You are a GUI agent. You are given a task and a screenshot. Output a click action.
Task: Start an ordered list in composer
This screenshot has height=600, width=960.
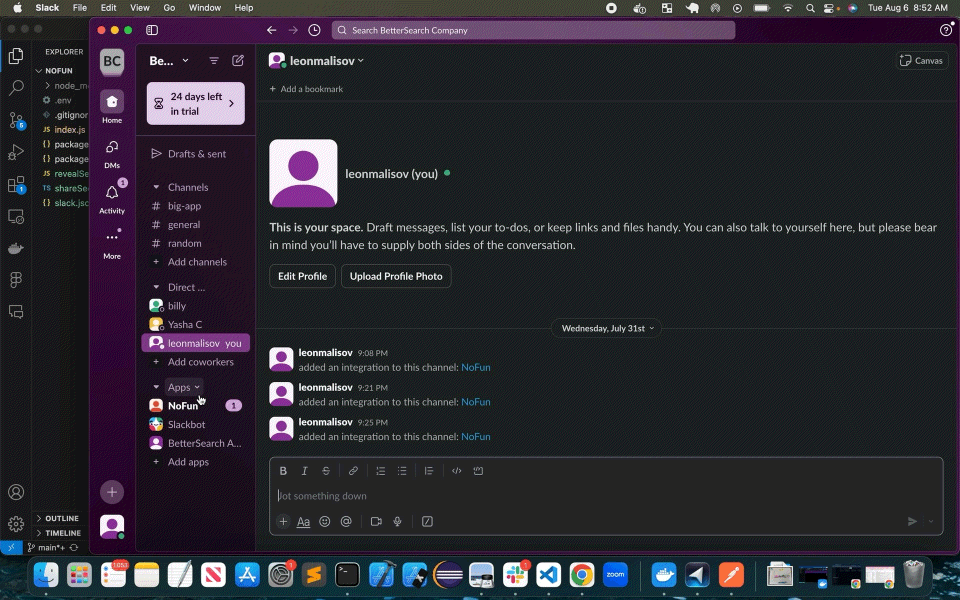[x=380, y=471]
